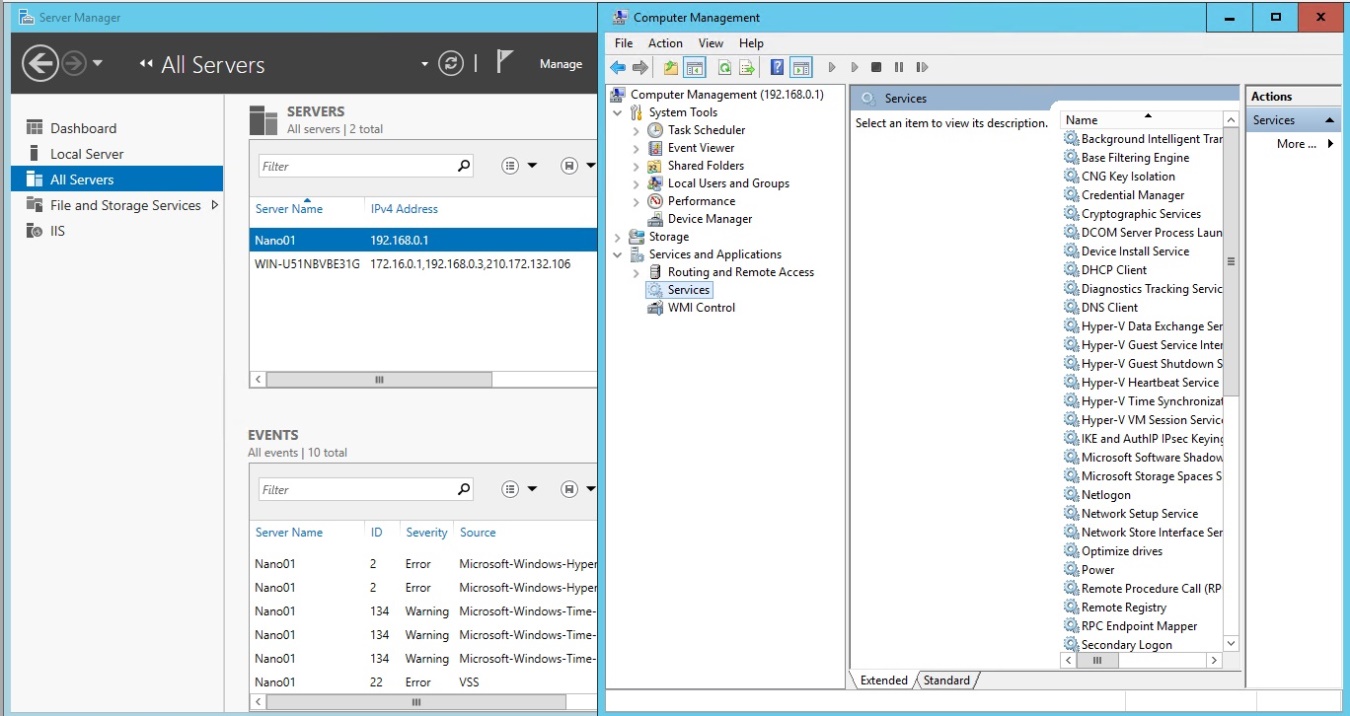Click Forward arrow in Computer Management toolbar

640,67
